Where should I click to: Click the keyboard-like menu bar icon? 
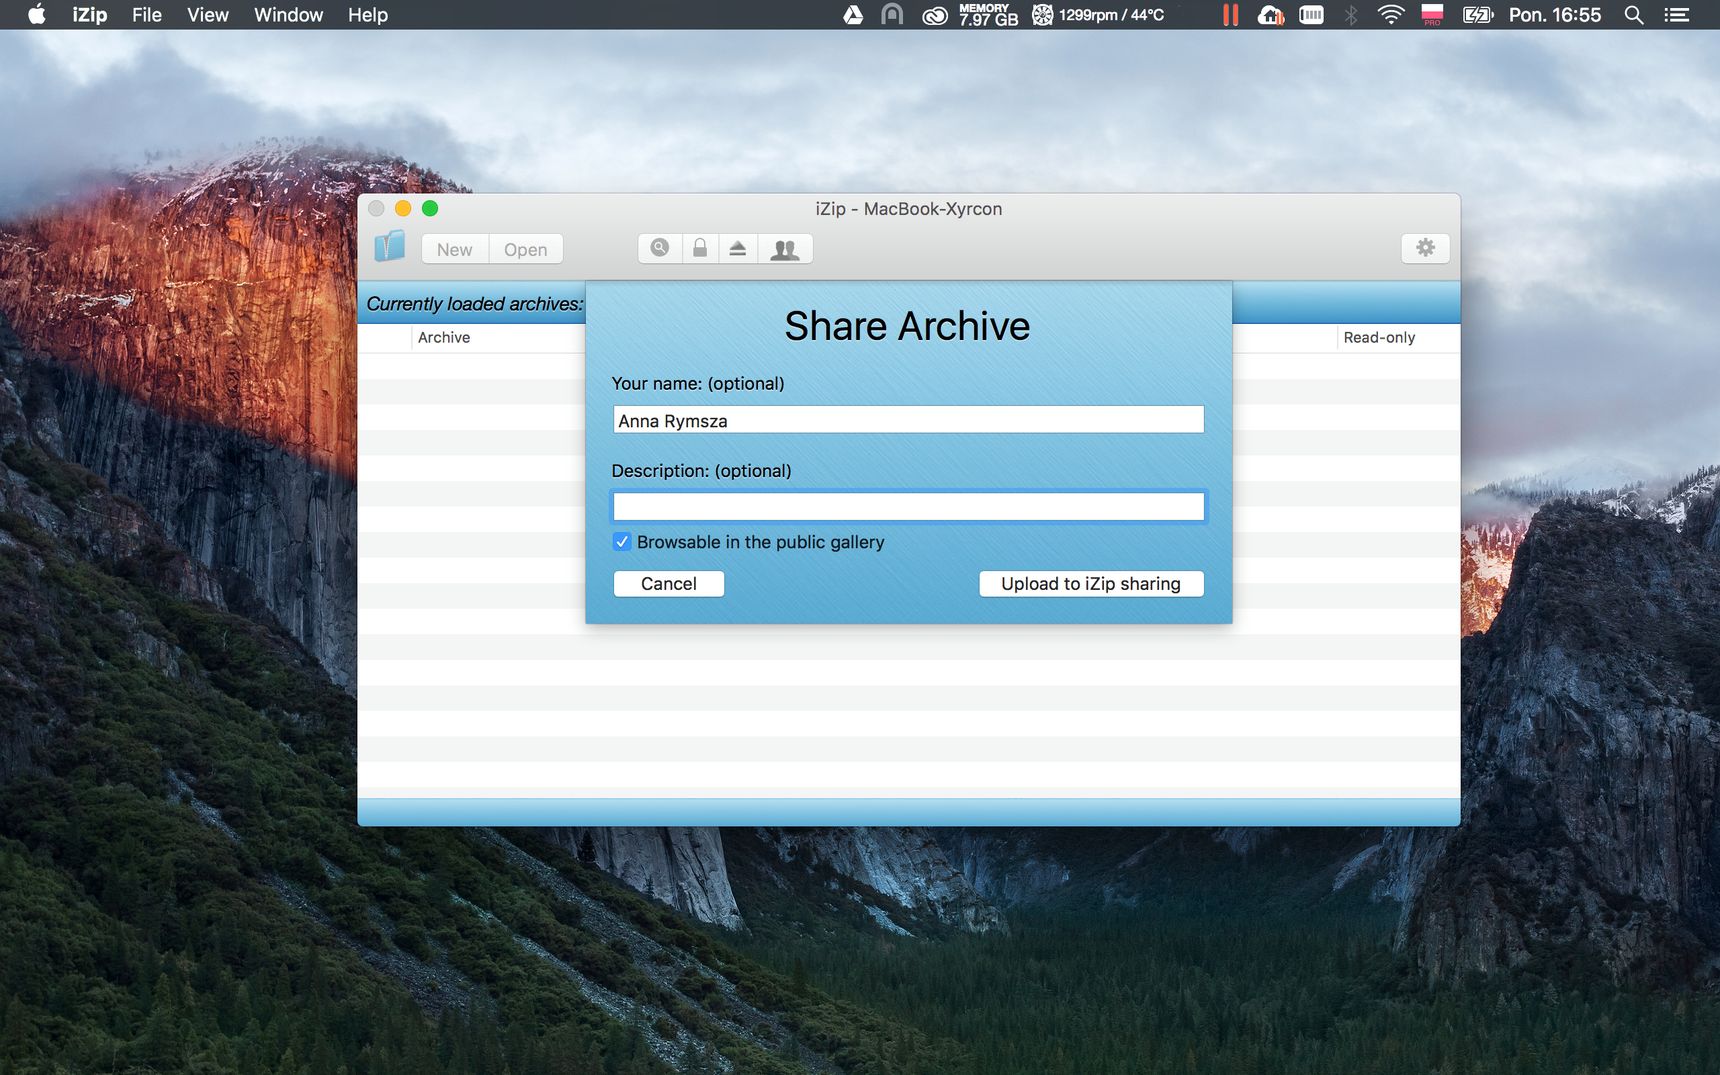pos(1311,15)
